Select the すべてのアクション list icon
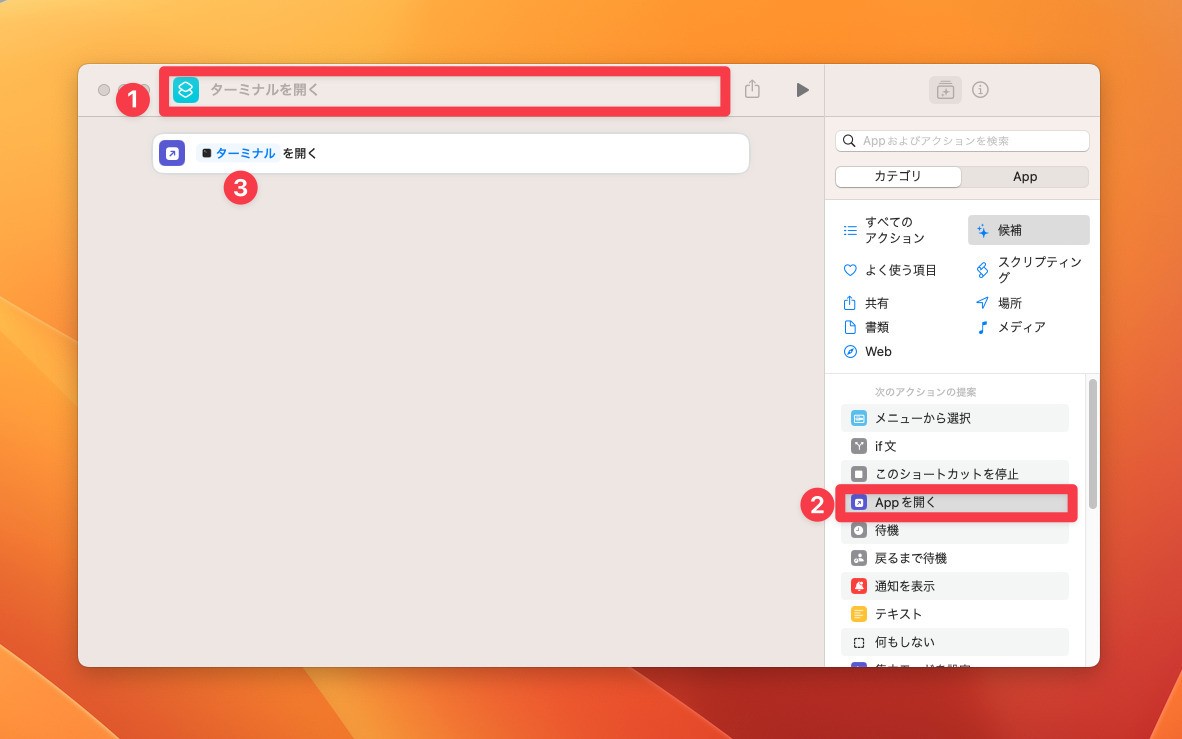The width and height of the screenshot is (1182, 739). click(850, 229)
